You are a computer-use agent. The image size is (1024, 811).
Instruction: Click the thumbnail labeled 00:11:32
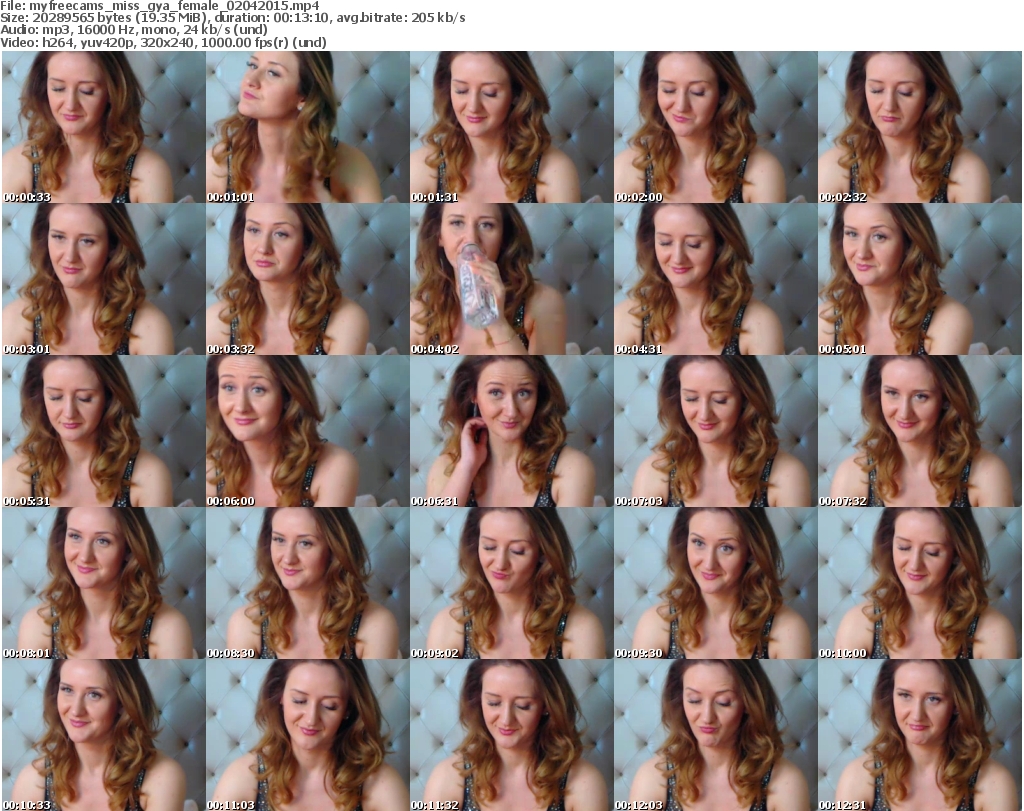(511, 735)
